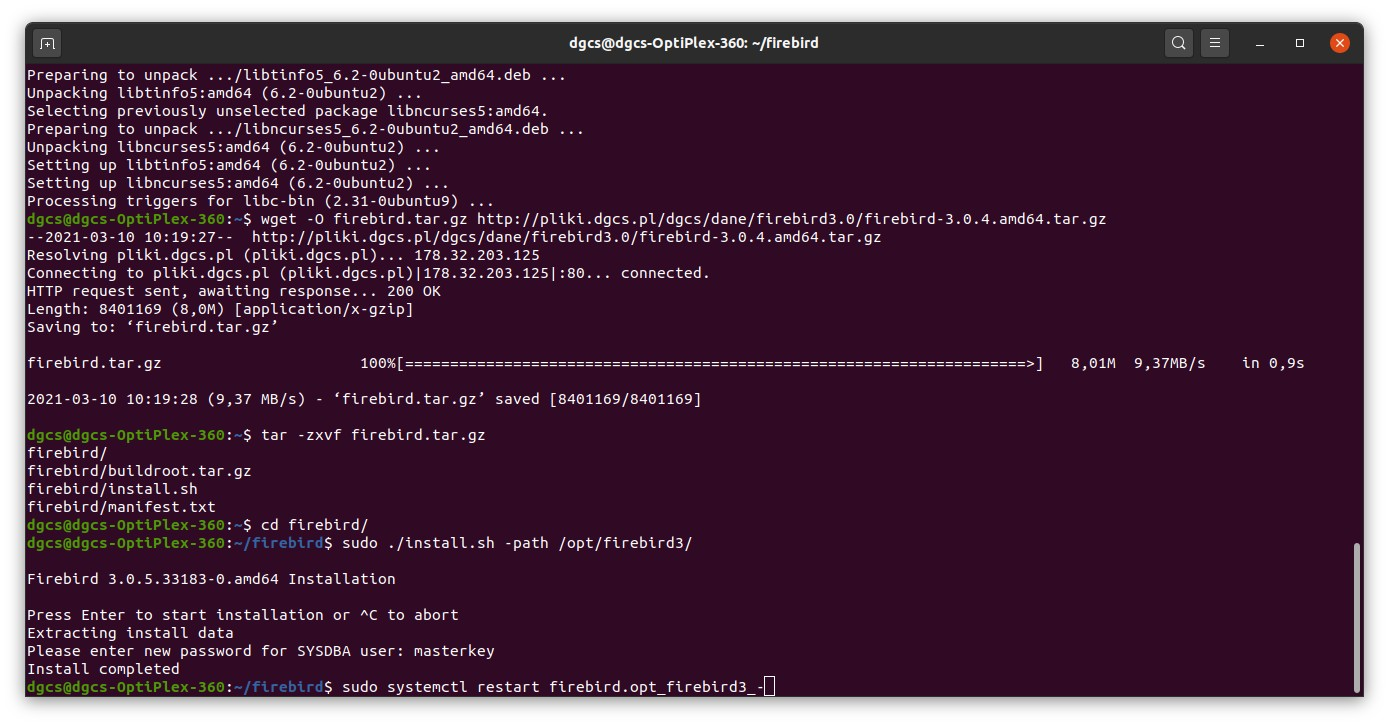The height and width of the screenshot is (725, 1389).
Task: Click the new tab plus icon
Action: [x=48, y=43]
